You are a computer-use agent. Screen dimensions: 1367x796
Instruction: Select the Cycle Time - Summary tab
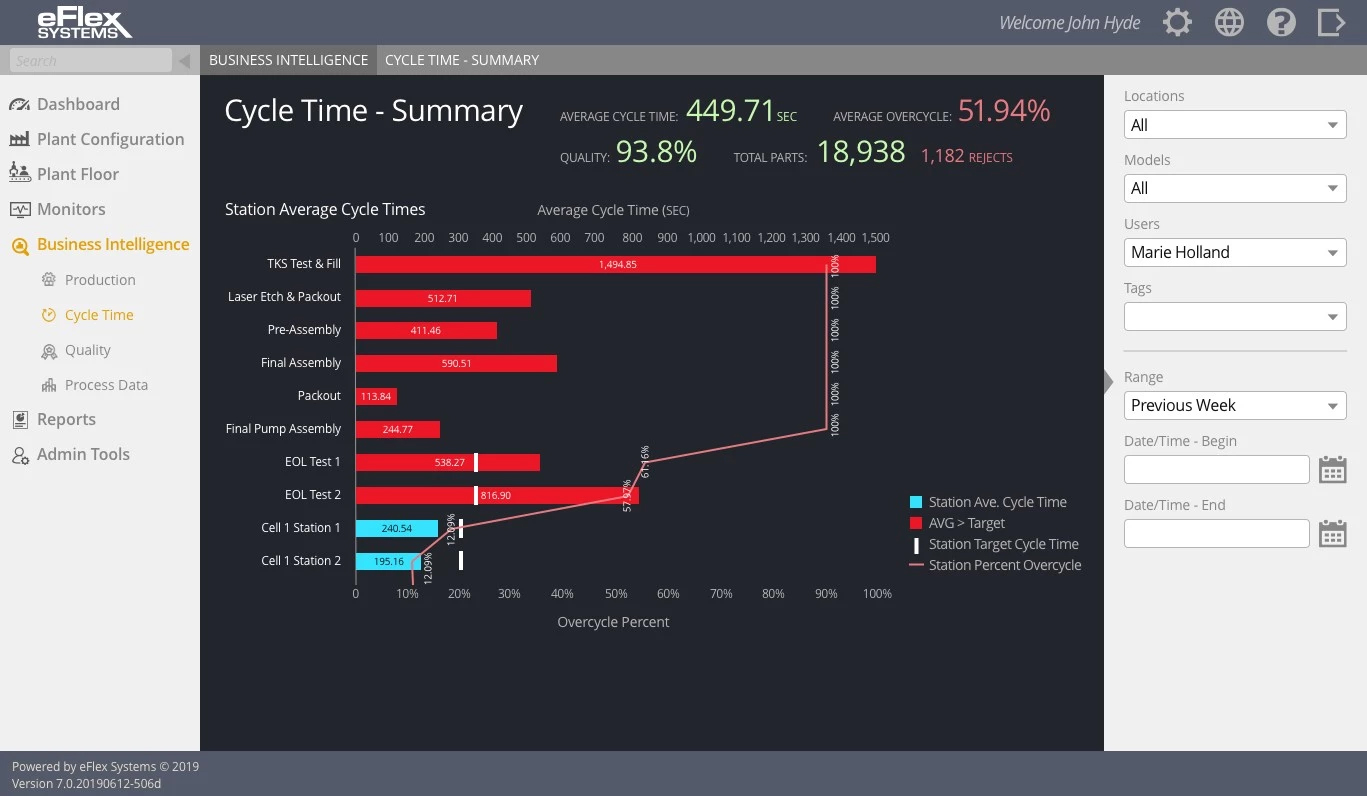pos(461,59)
